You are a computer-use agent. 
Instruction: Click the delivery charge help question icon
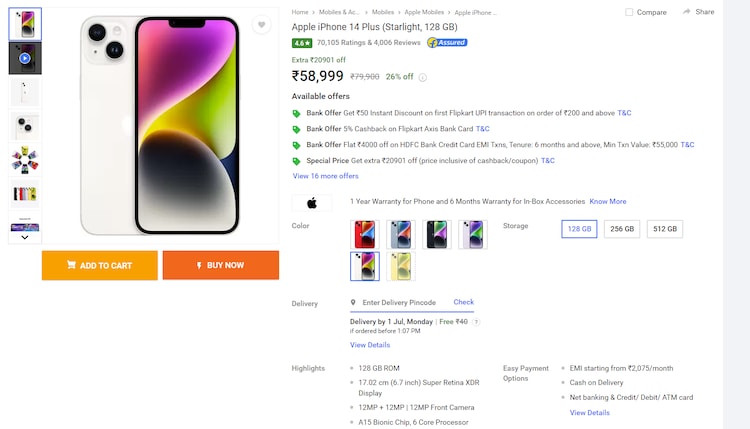click(476, 322)
